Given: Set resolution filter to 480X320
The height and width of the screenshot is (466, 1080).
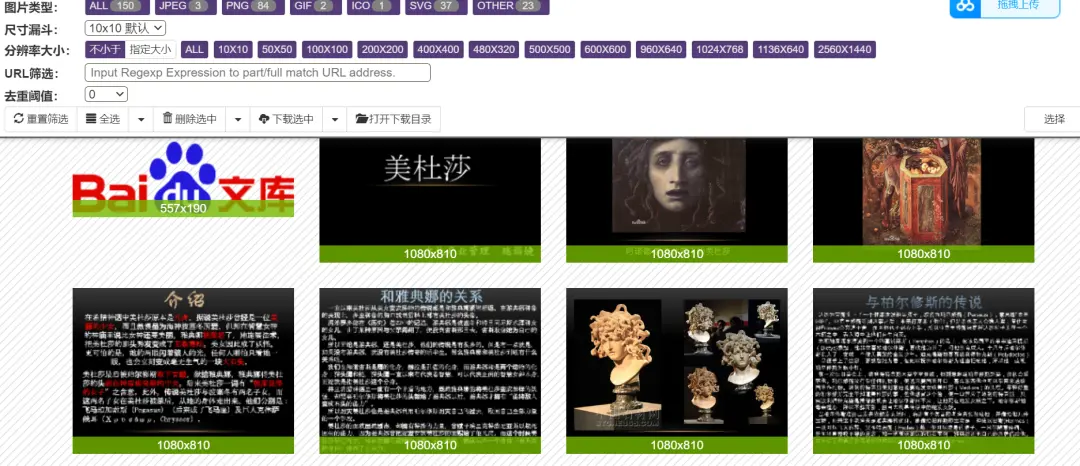Looking at the screenshot, I should 494,50.
